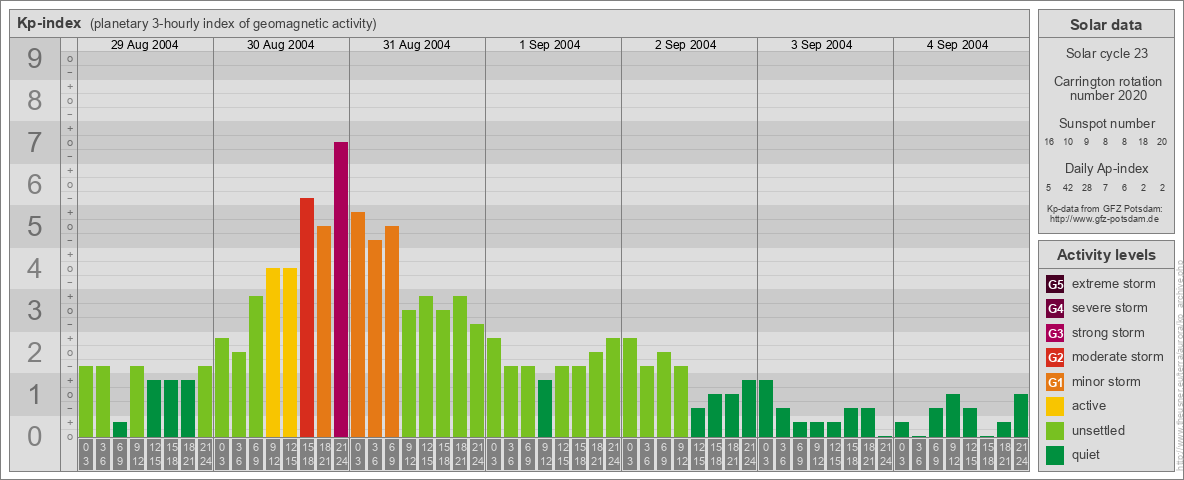The width and height of the screenshot is (1184, 480).
Task: Click the 21-24 bar on 4 Sep
Action: click(1021, 415)
